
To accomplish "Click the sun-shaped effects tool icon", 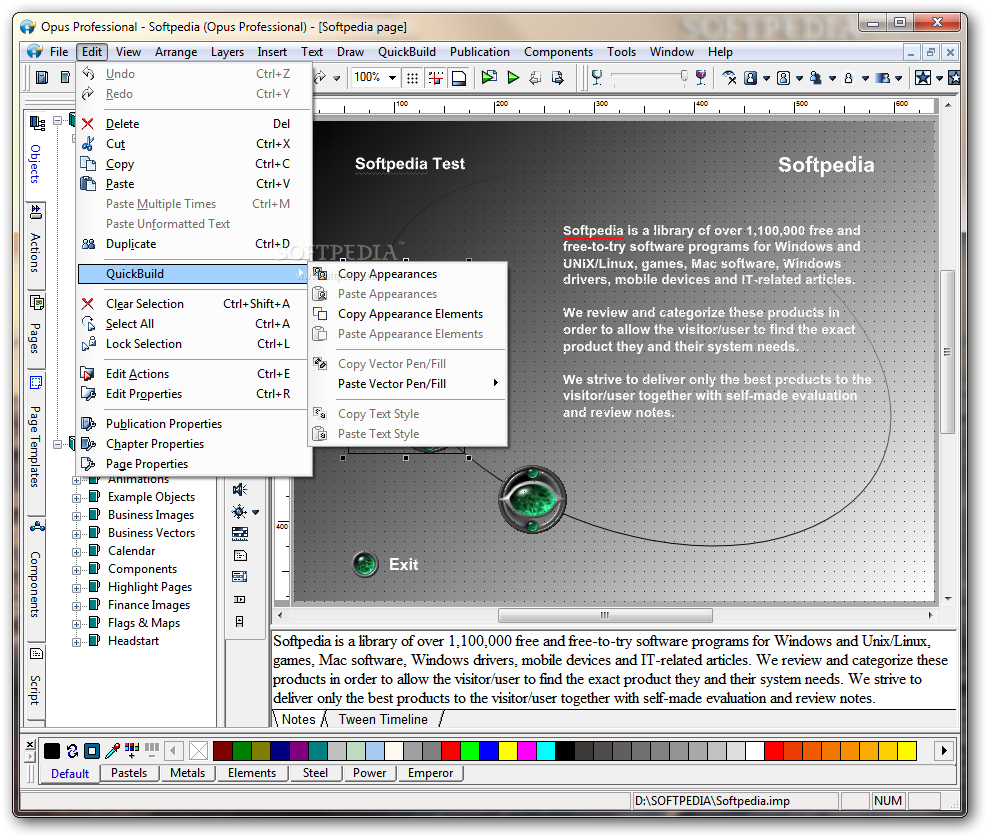I will pos(239,512).
